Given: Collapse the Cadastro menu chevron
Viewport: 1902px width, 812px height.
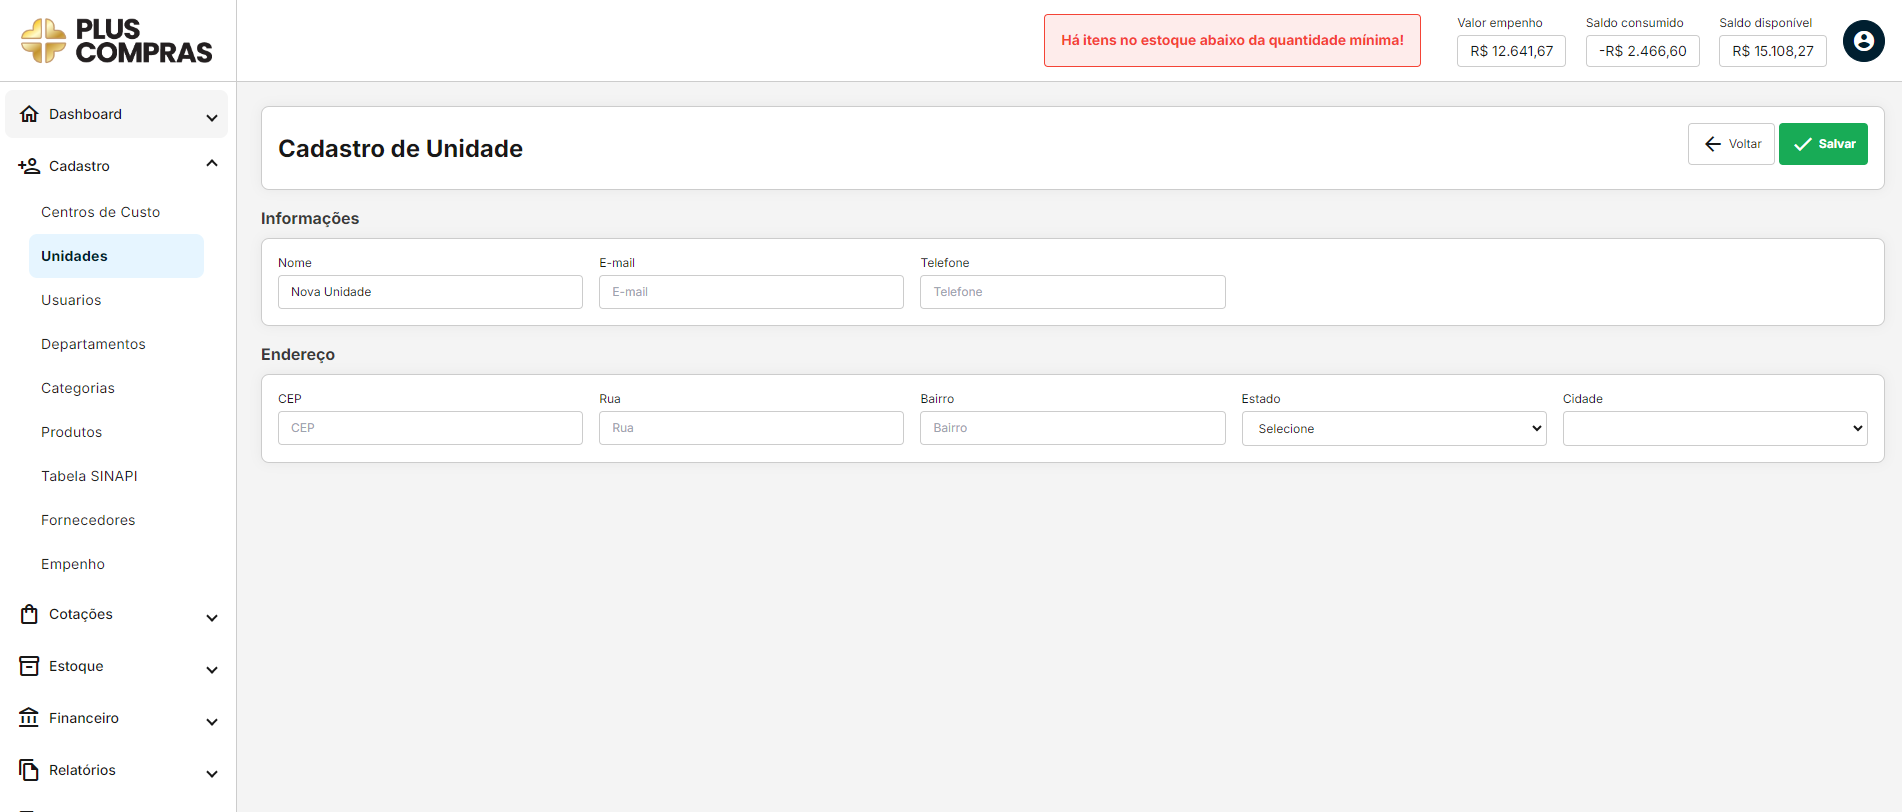Looking at the screenshot, I should (x=212, y=164).
